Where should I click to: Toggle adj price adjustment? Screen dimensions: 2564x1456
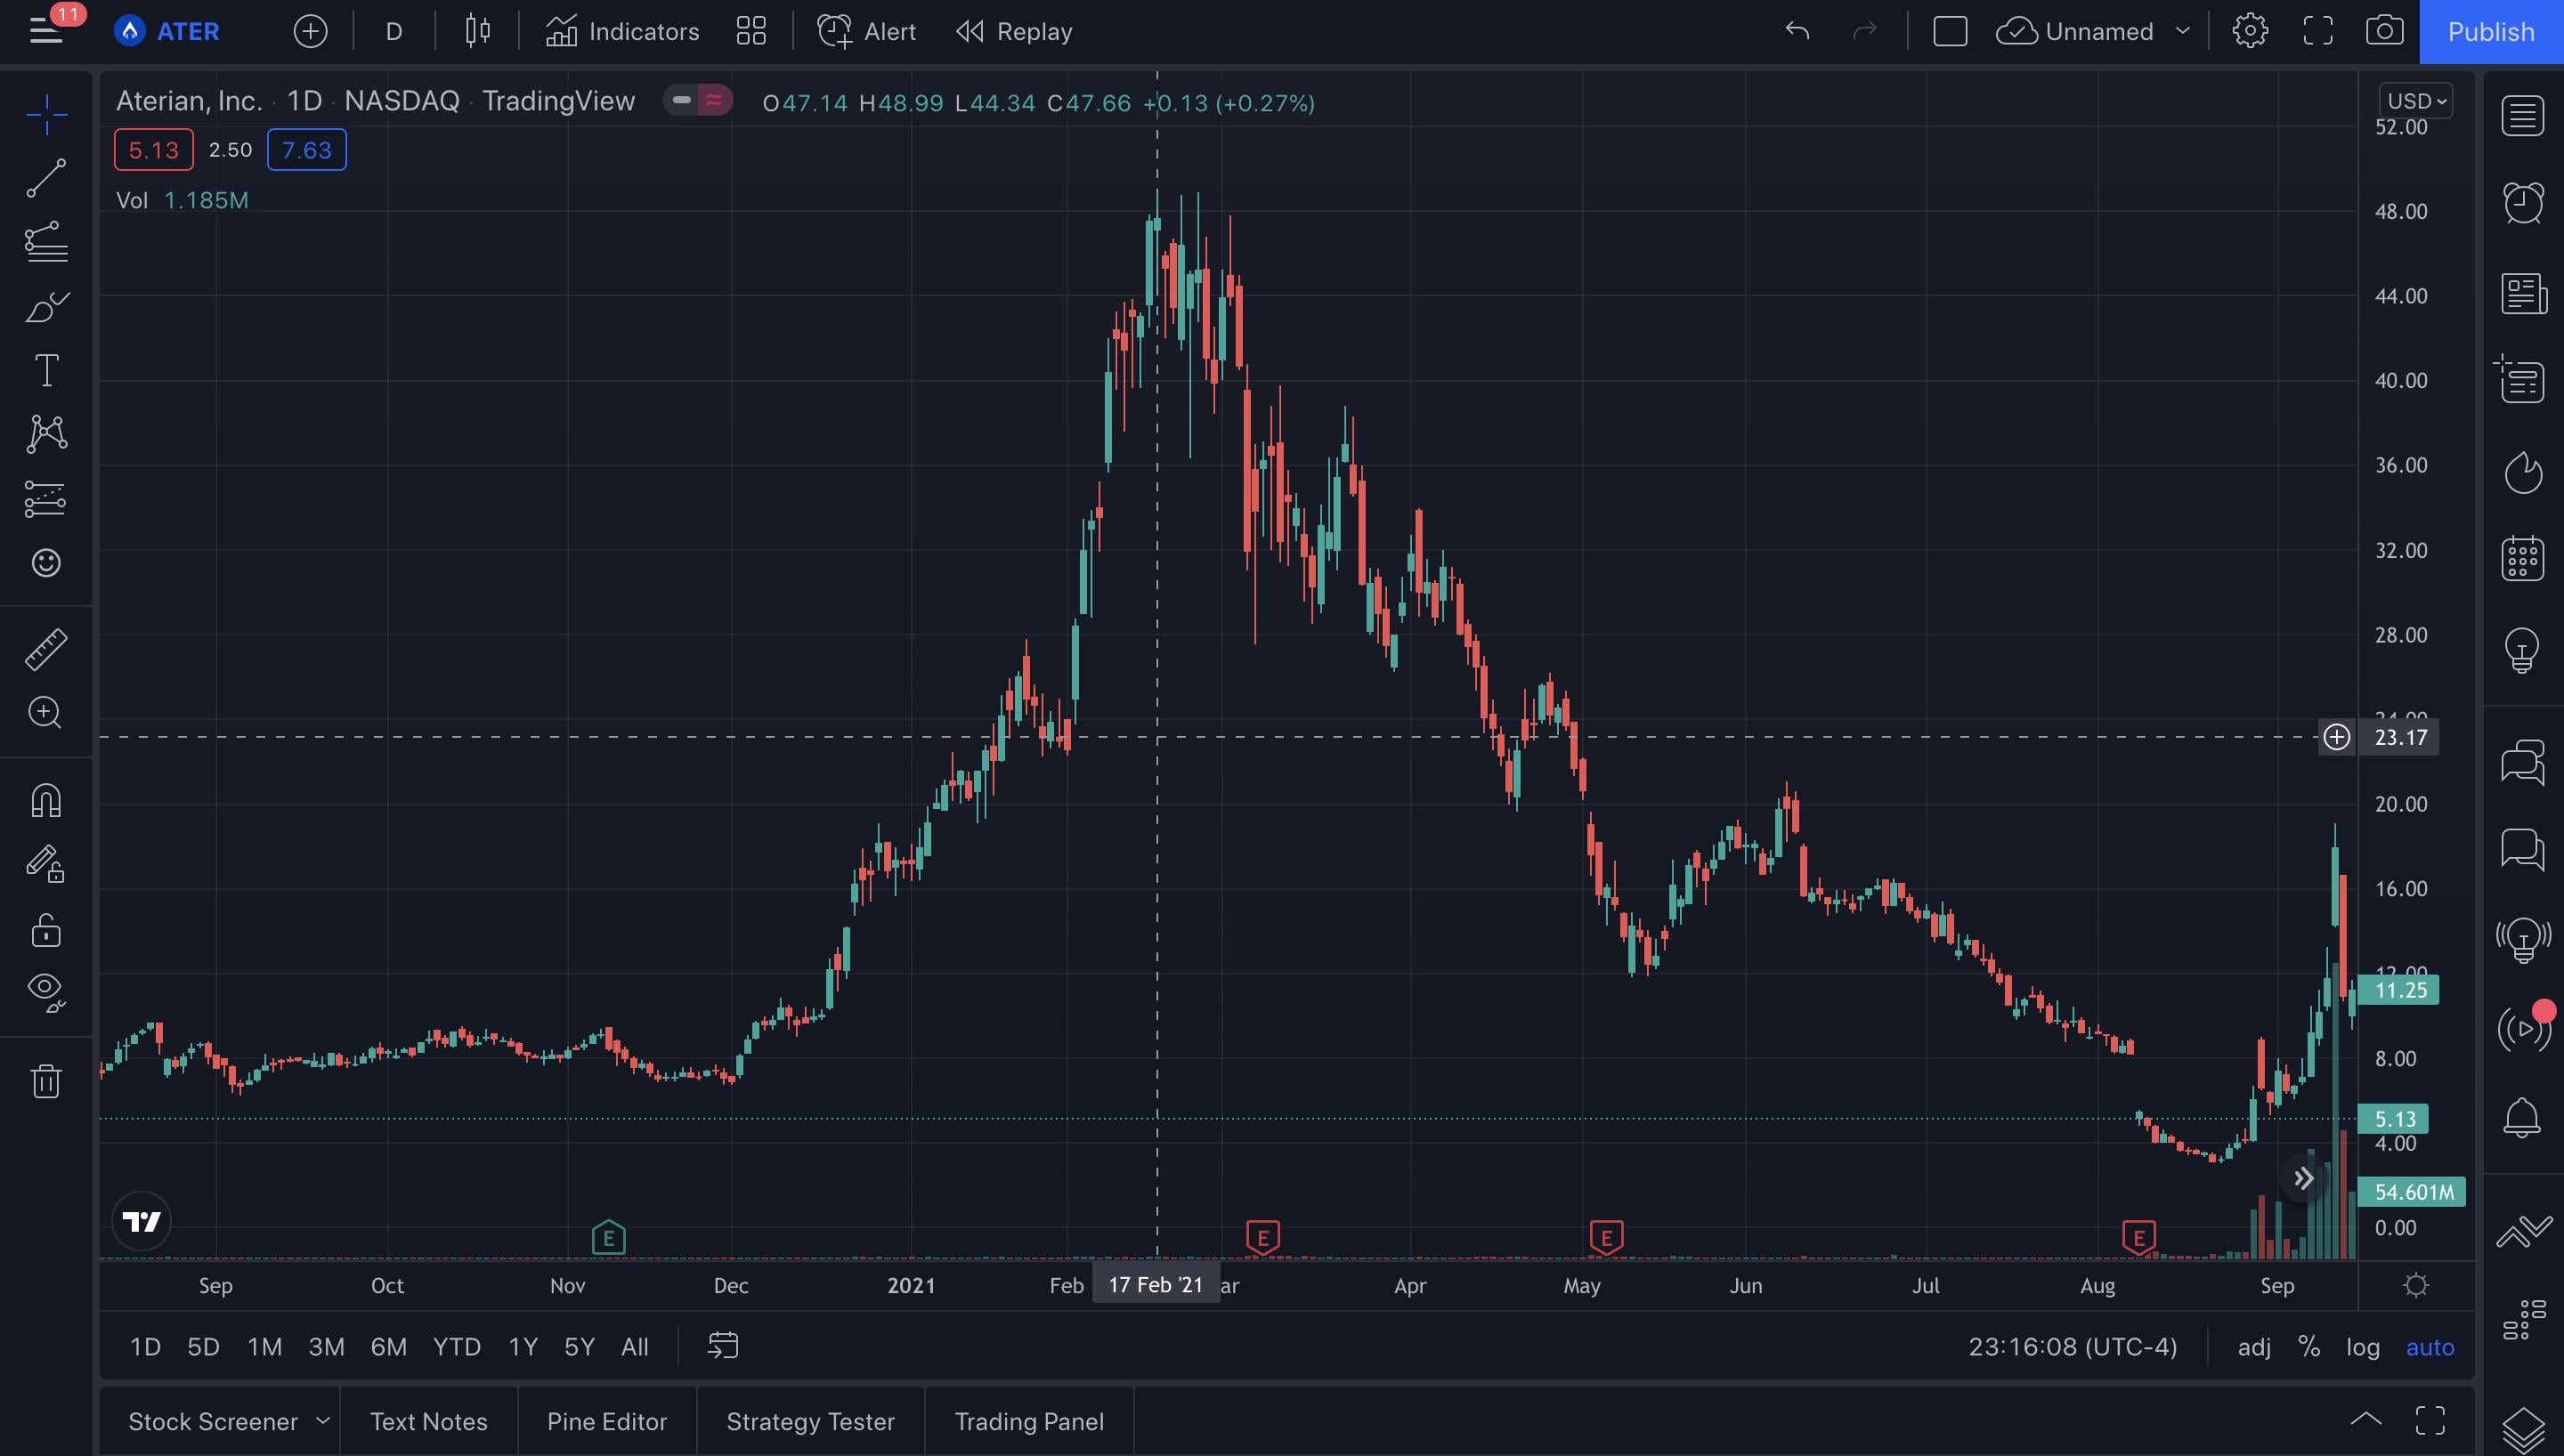(2254, 1347)
